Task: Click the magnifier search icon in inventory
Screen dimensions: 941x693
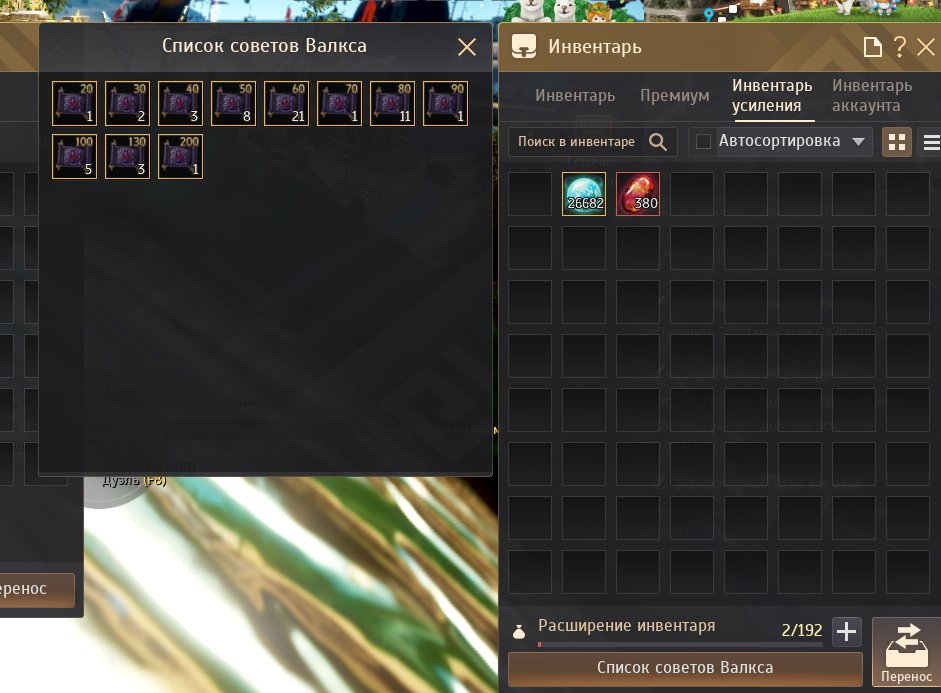Action: pyautogui.click(x=658, y=142)
